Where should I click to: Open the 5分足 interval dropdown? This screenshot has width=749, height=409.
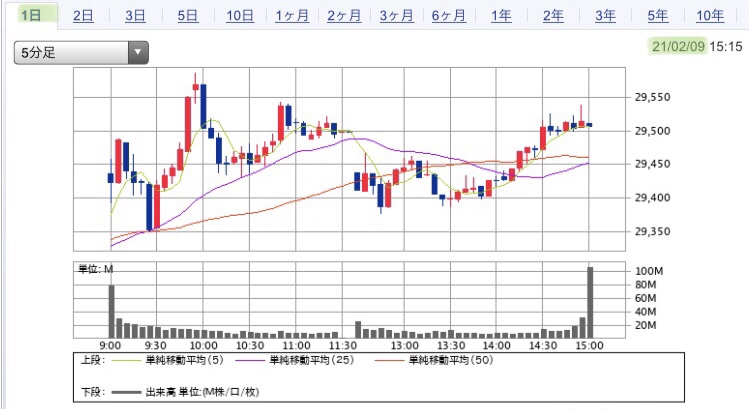[81, 53]
